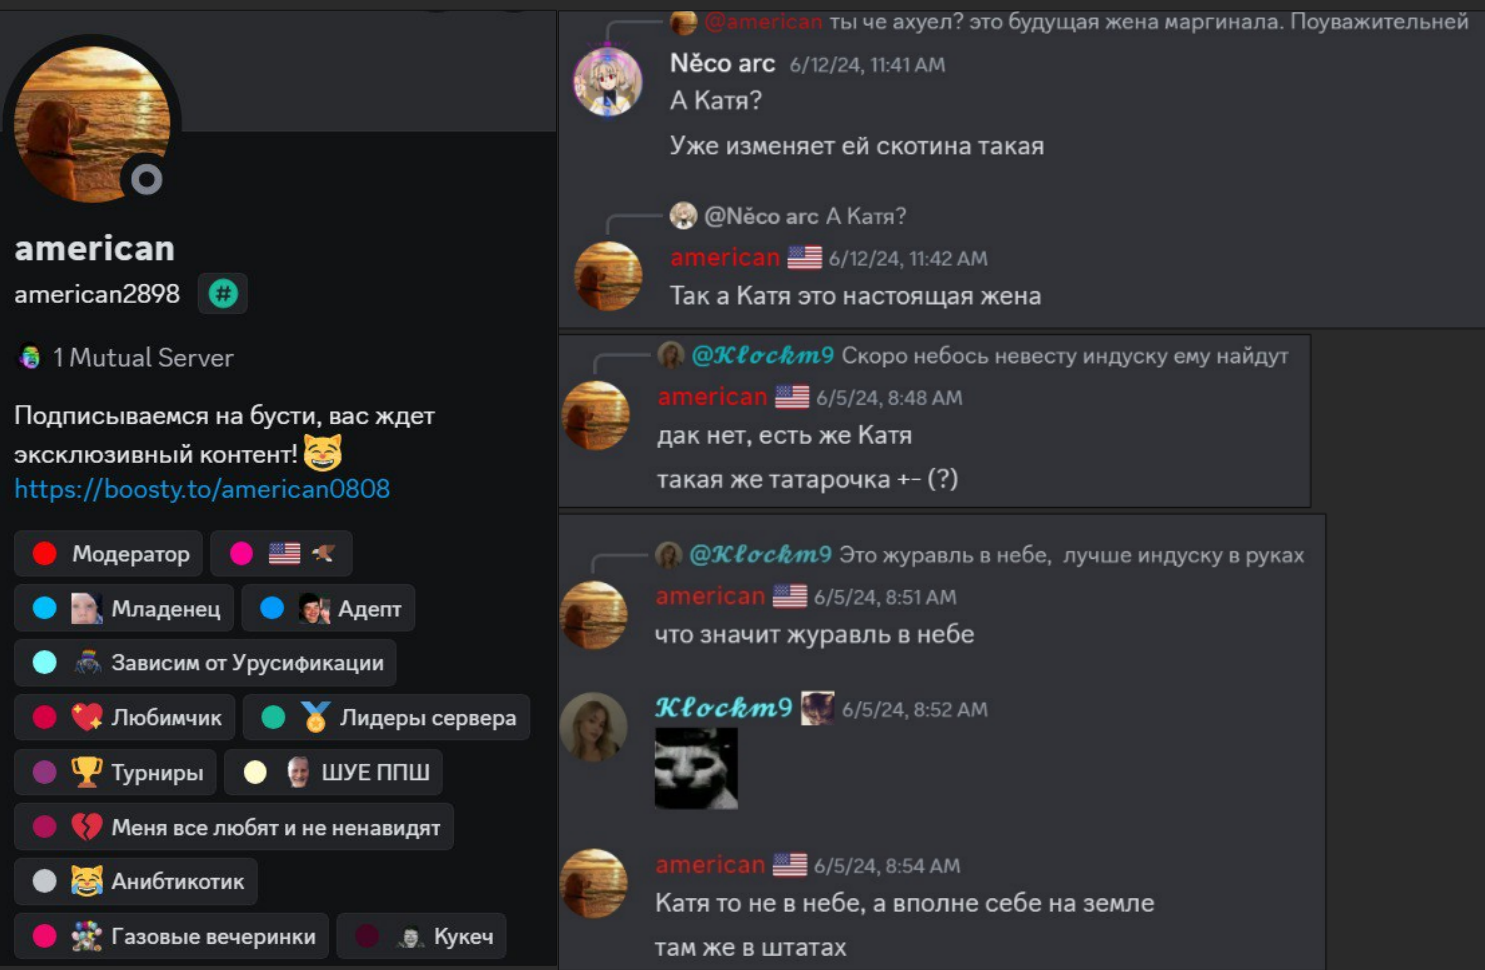
Task: Select the Газовые вечеринки role chip
Action: point(171,936)
